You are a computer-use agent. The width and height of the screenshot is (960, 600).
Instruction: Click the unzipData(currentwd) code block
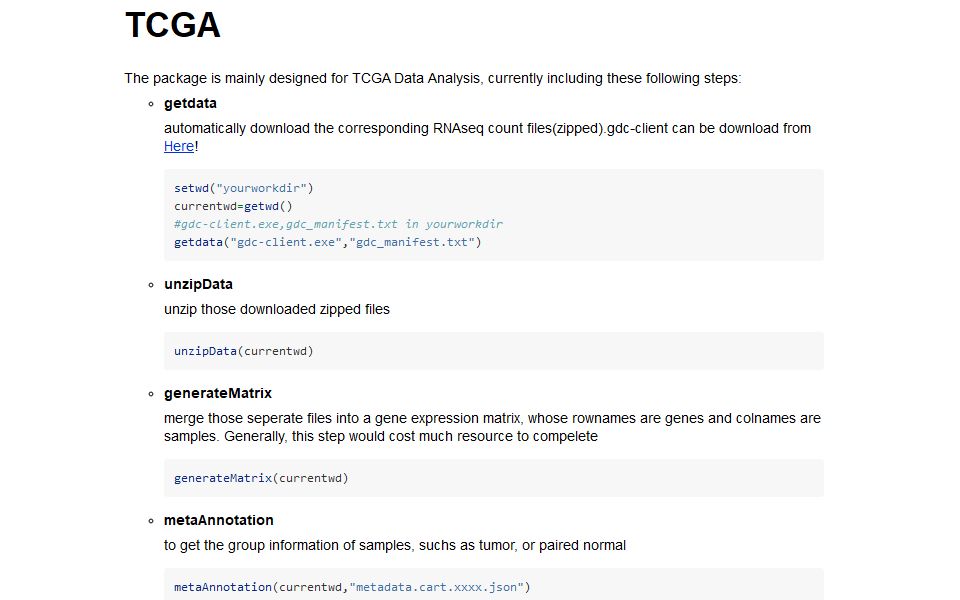point(245,351)
